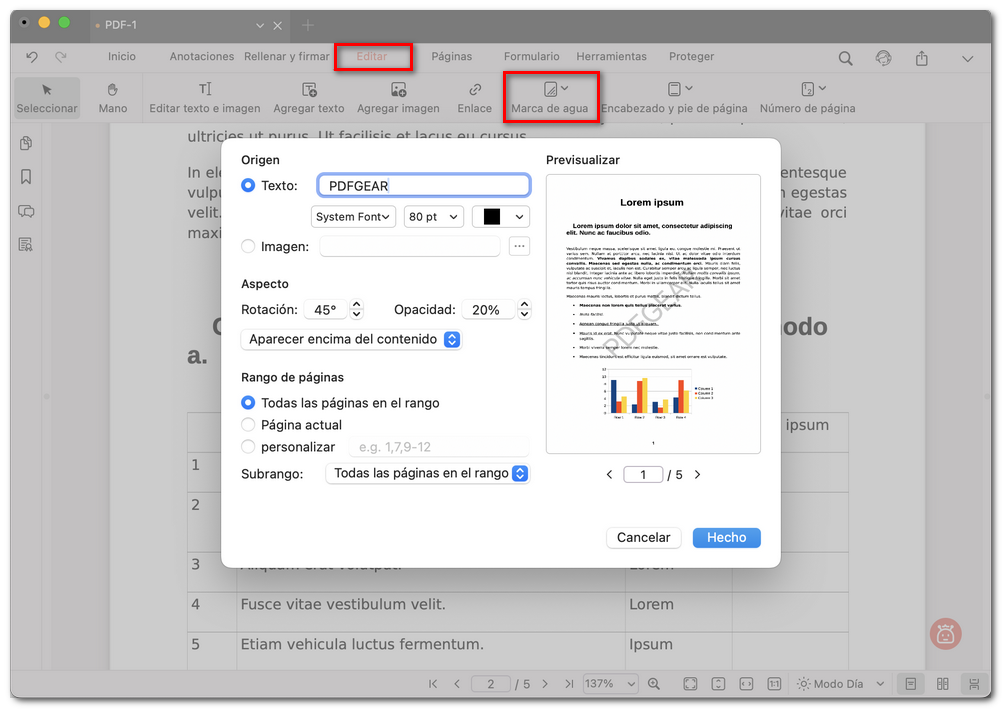Select the Editar tab

click(372, 56)
